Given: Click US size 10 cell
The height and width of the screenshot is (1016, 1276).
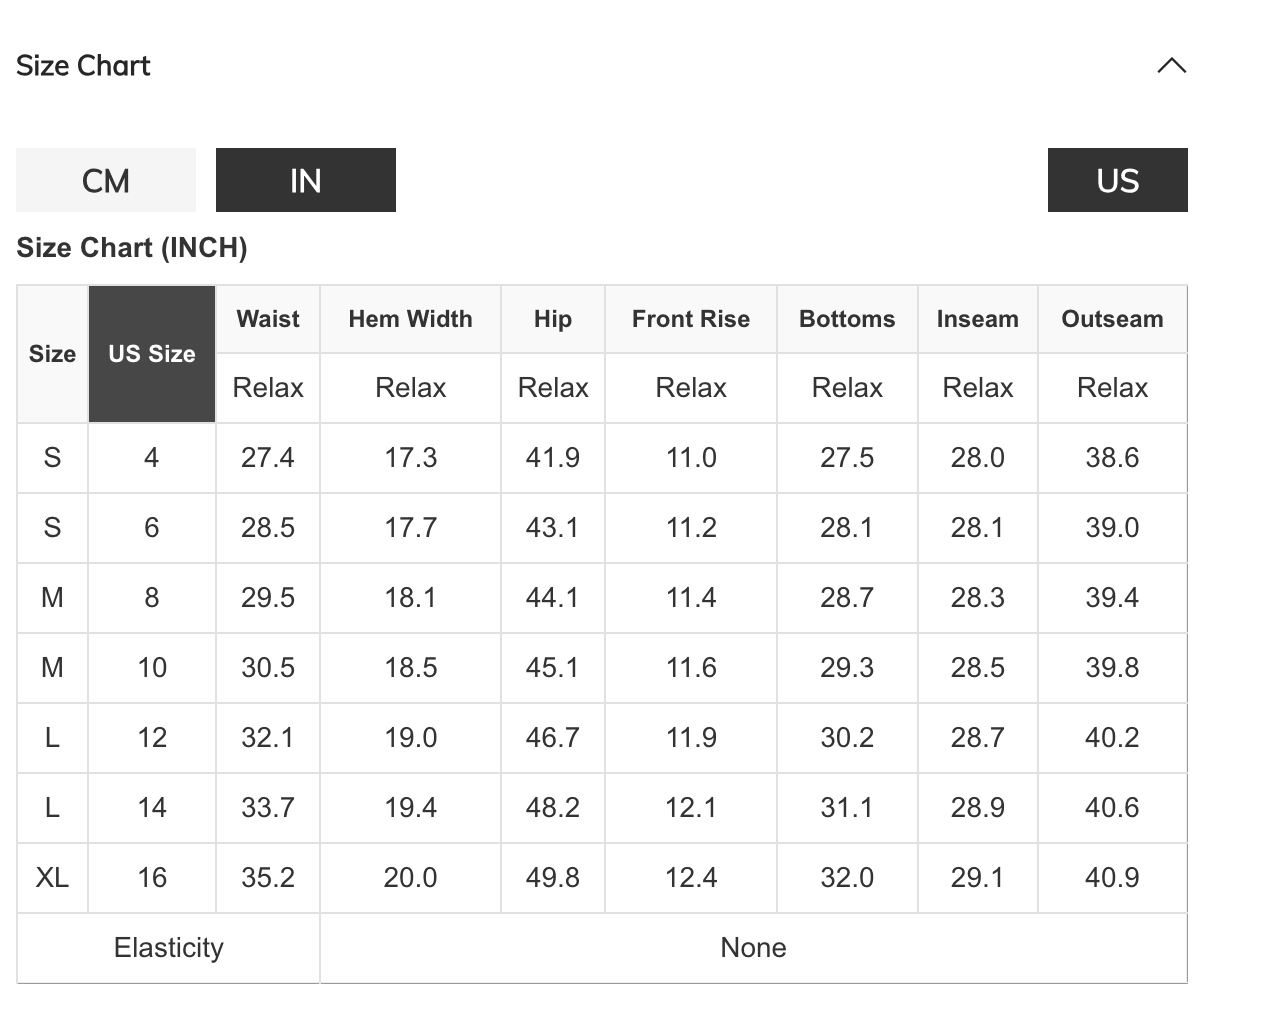Looking at the screenshot, I should (x=152, y=668).
